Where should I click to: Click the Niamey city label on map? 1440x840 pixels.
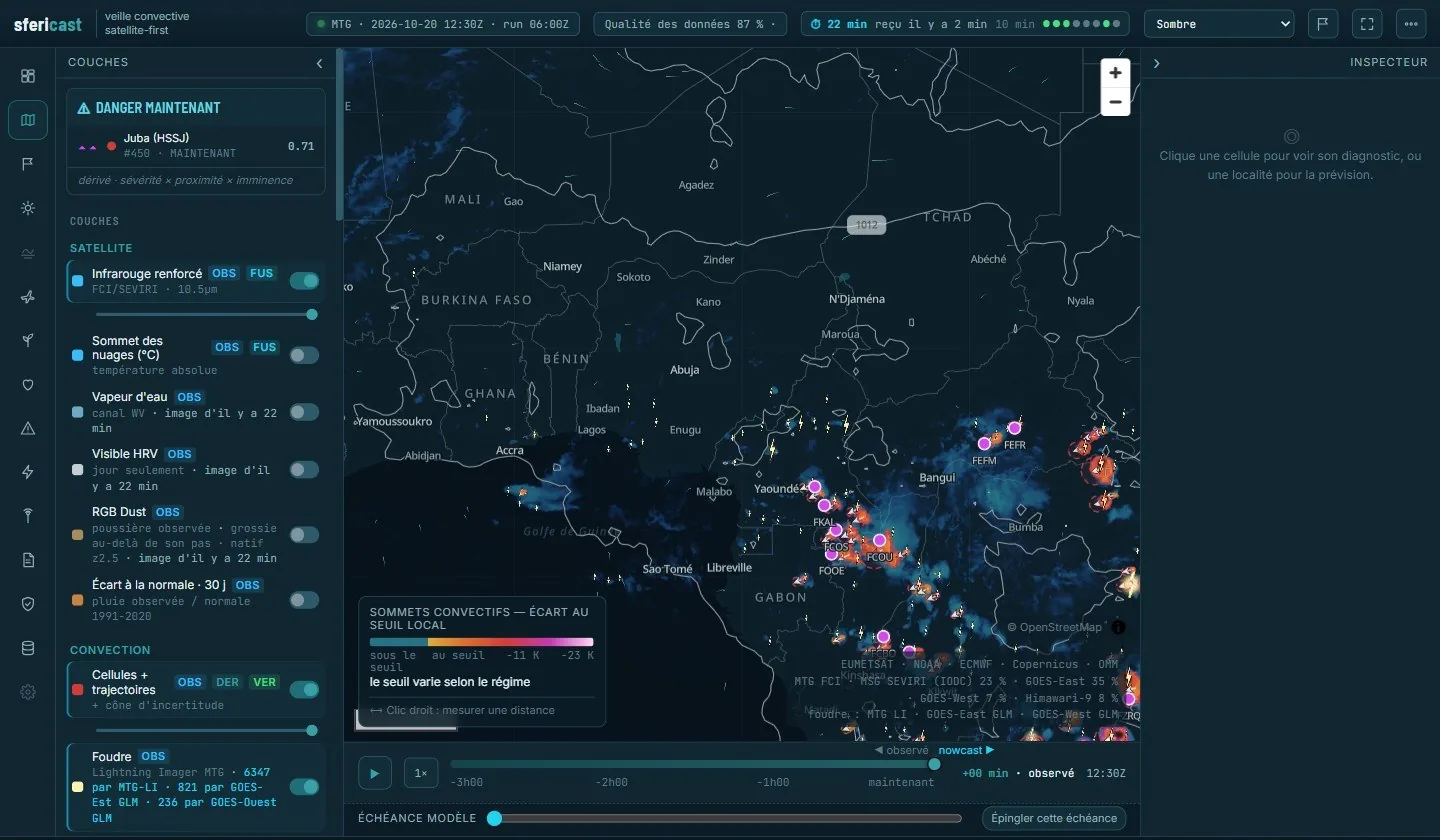click(562, 266)
